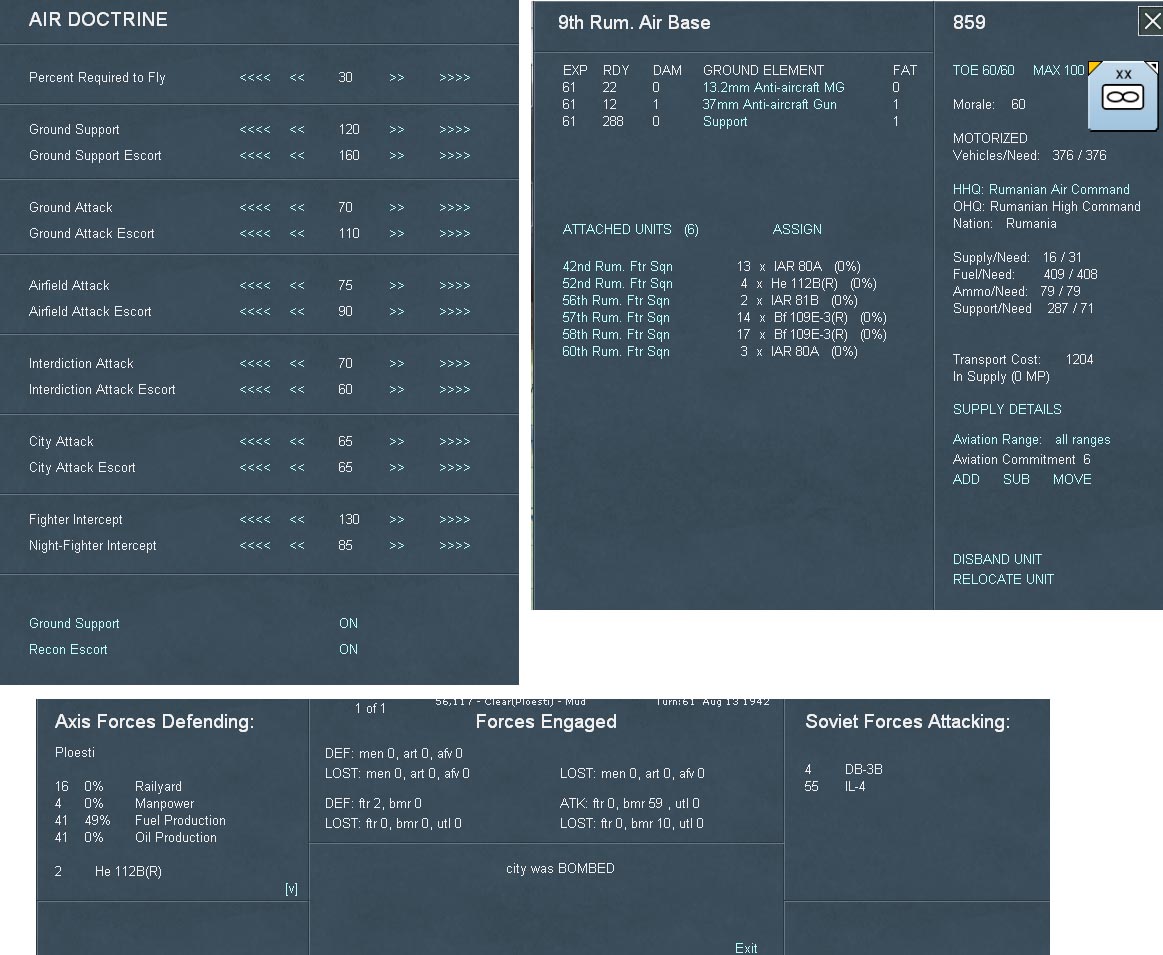Decrease Night-Fighter Intercept by small step
Screen dimensions: 1163x955
(297, 545)
